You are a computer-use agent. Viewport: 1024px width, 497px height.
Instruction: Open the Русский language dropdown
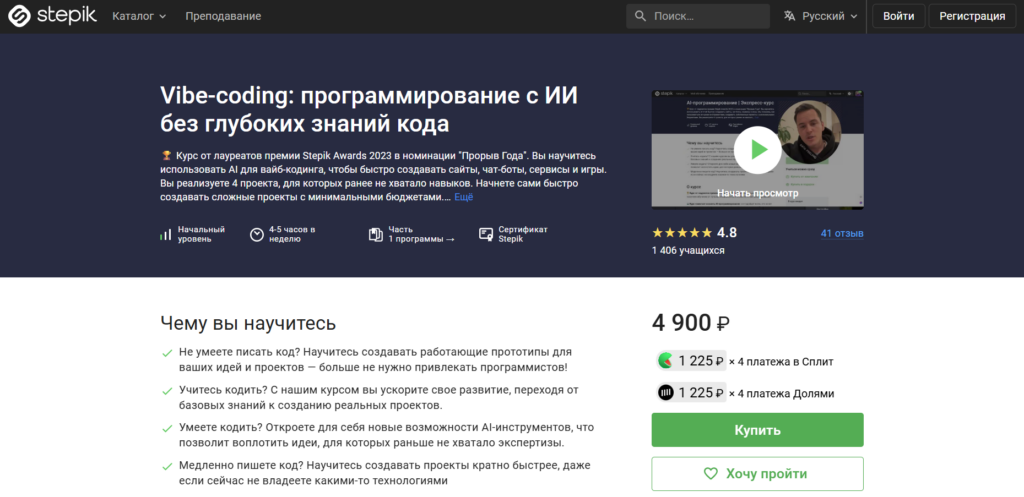pyautogui.click(x=822, y=16)
